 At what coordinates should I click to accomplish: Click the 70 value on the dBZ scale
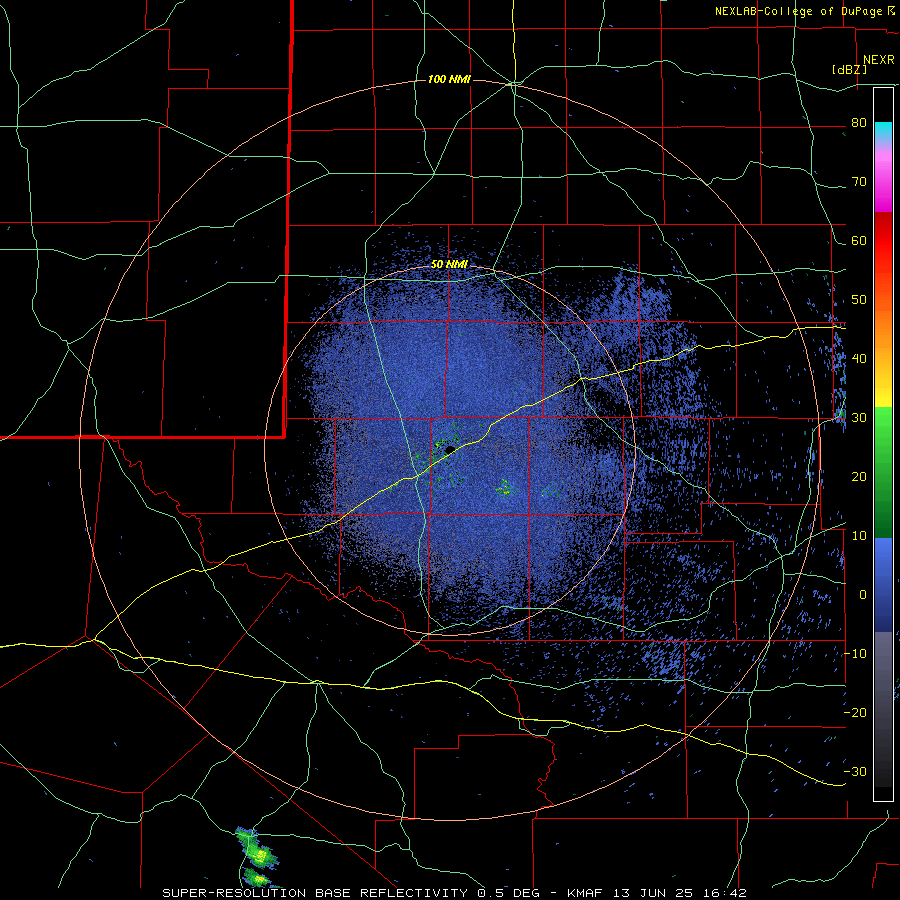tap(859, 182)
